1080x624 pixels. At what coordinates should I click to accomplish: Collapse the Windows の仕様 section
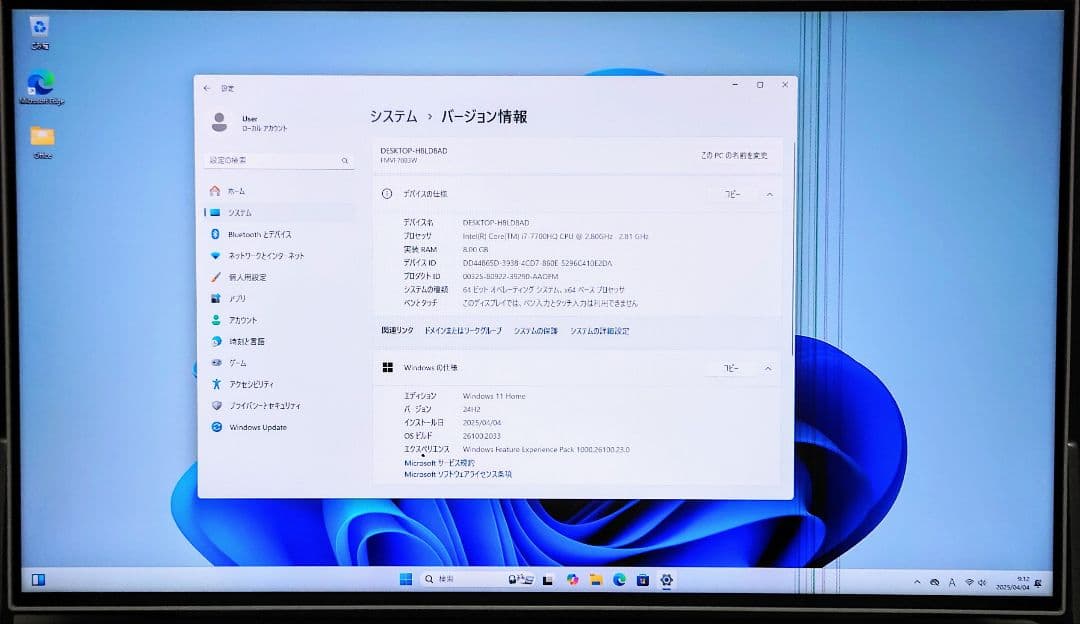(768, 368)
